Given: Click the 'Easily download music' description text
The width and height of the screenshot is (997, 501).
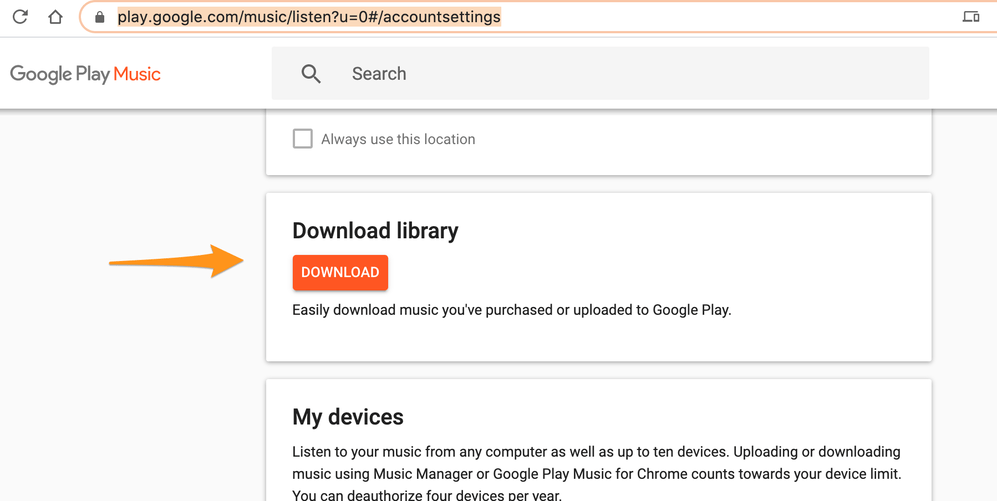Looking at the screenshot, I should click(511, 310).
